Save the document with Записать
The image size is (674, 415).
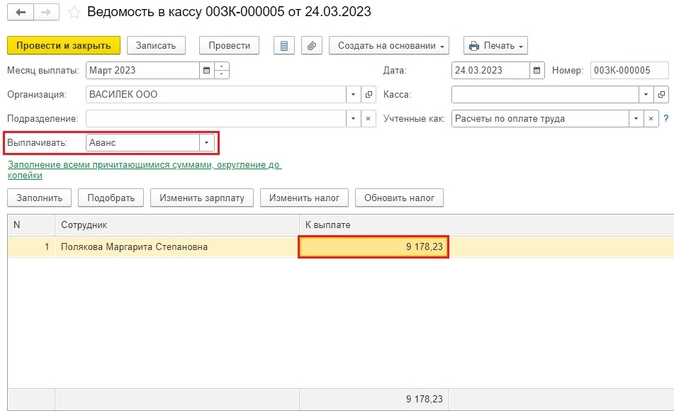tap(156, 46)
